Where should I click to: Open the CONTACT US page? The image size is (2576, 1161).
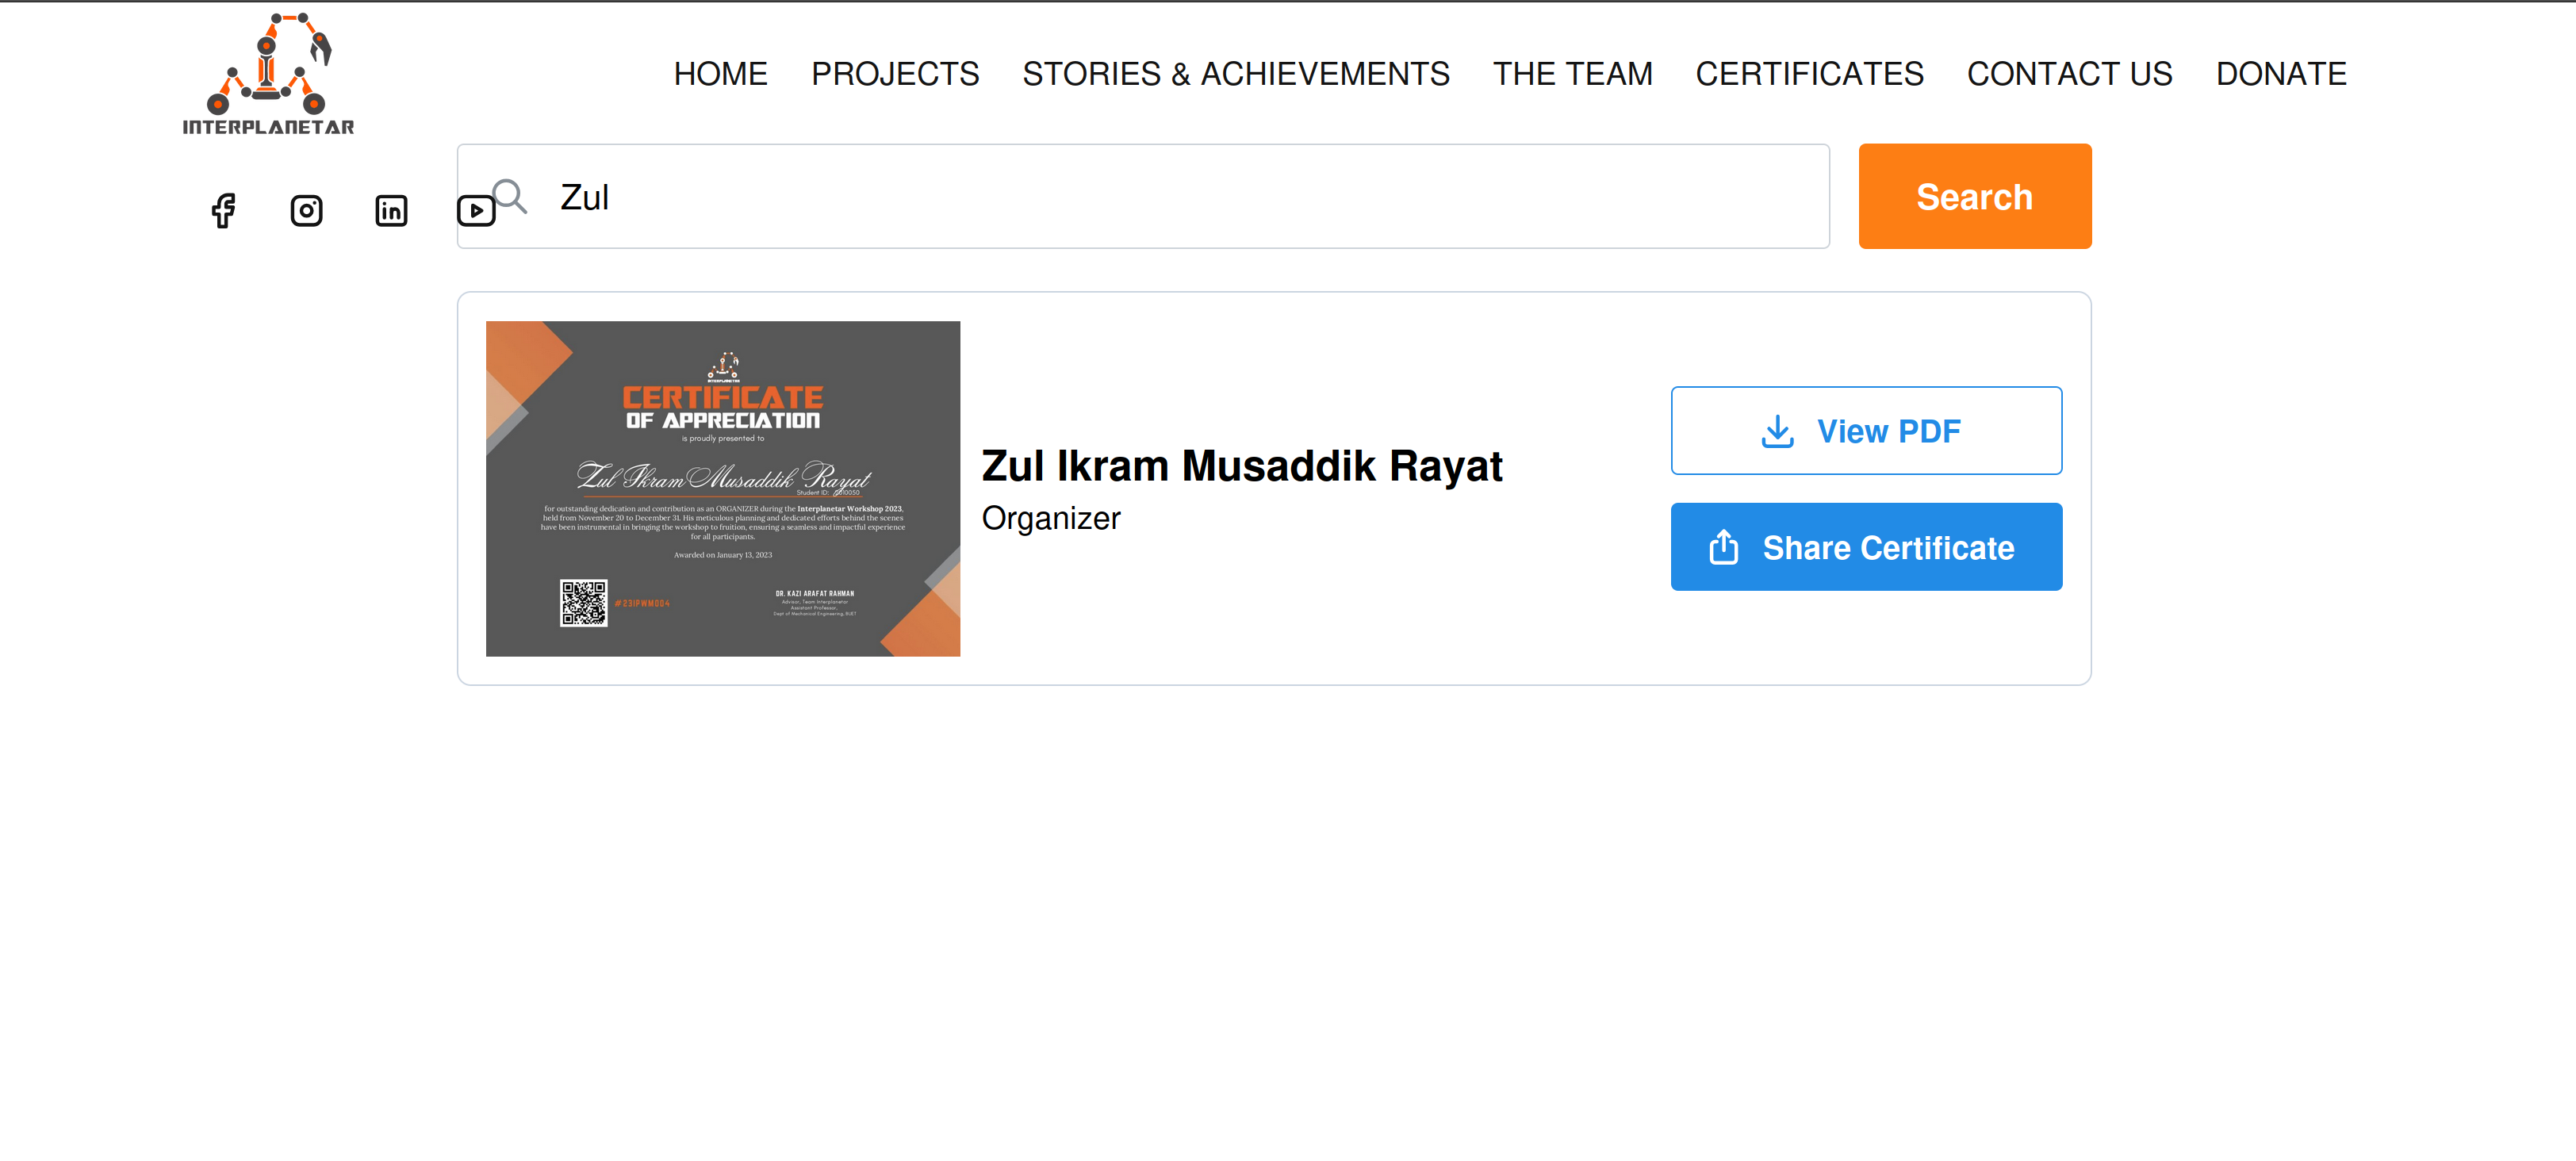(2069, 74)
